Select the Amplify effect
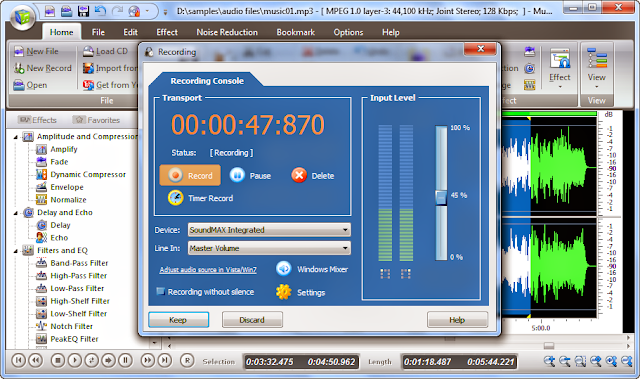Image resolution: width=640 pixels, height=379 pixels. click(x=64, y=149)
